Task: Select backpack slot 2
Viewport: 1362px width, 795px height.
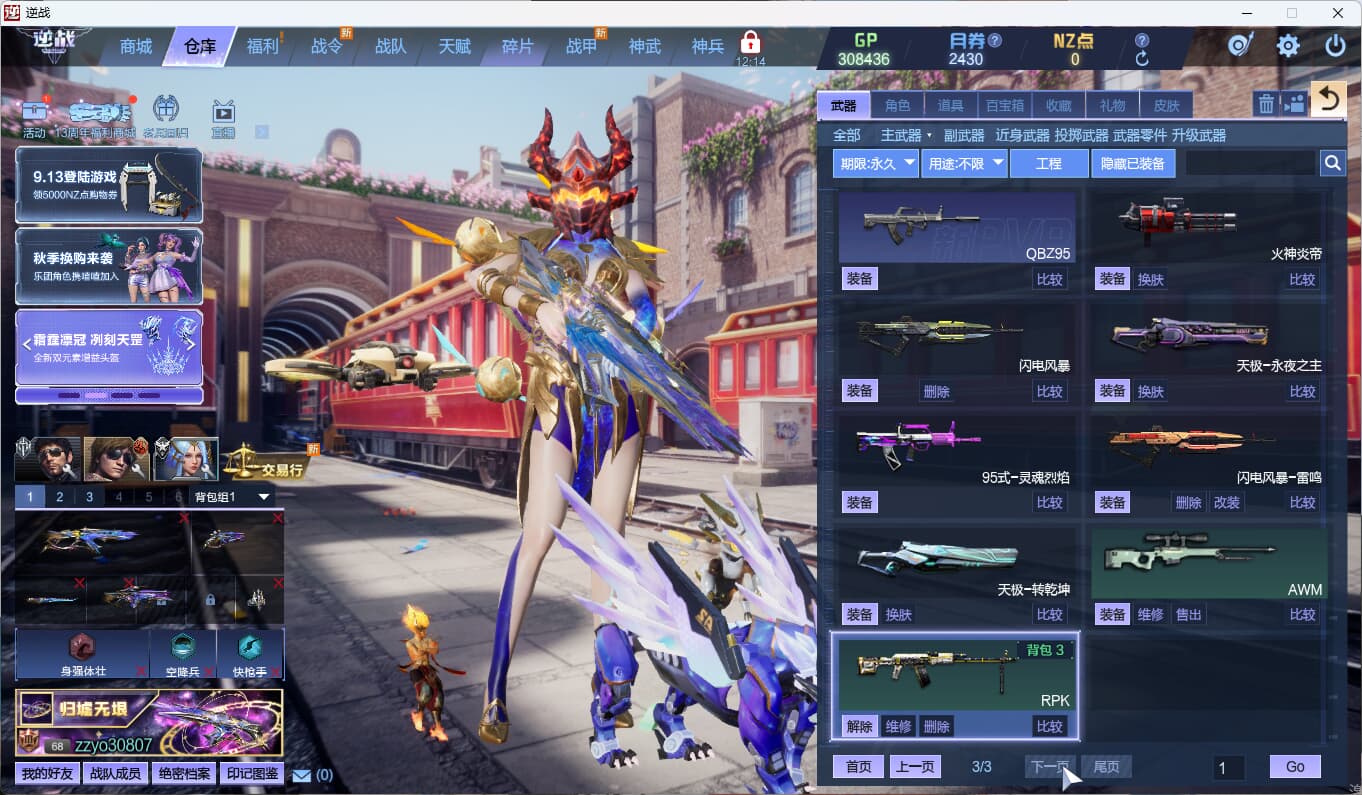Action: click(x=59, y=497)
